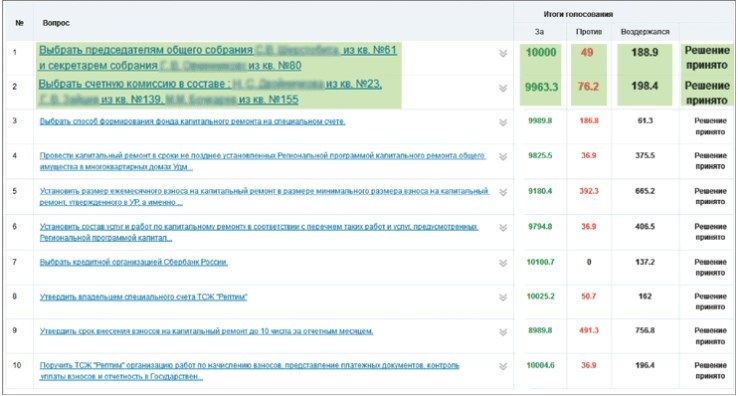Click the '№' column header
The width and height of the screenshot is (738, 396).
click(19, 23)
